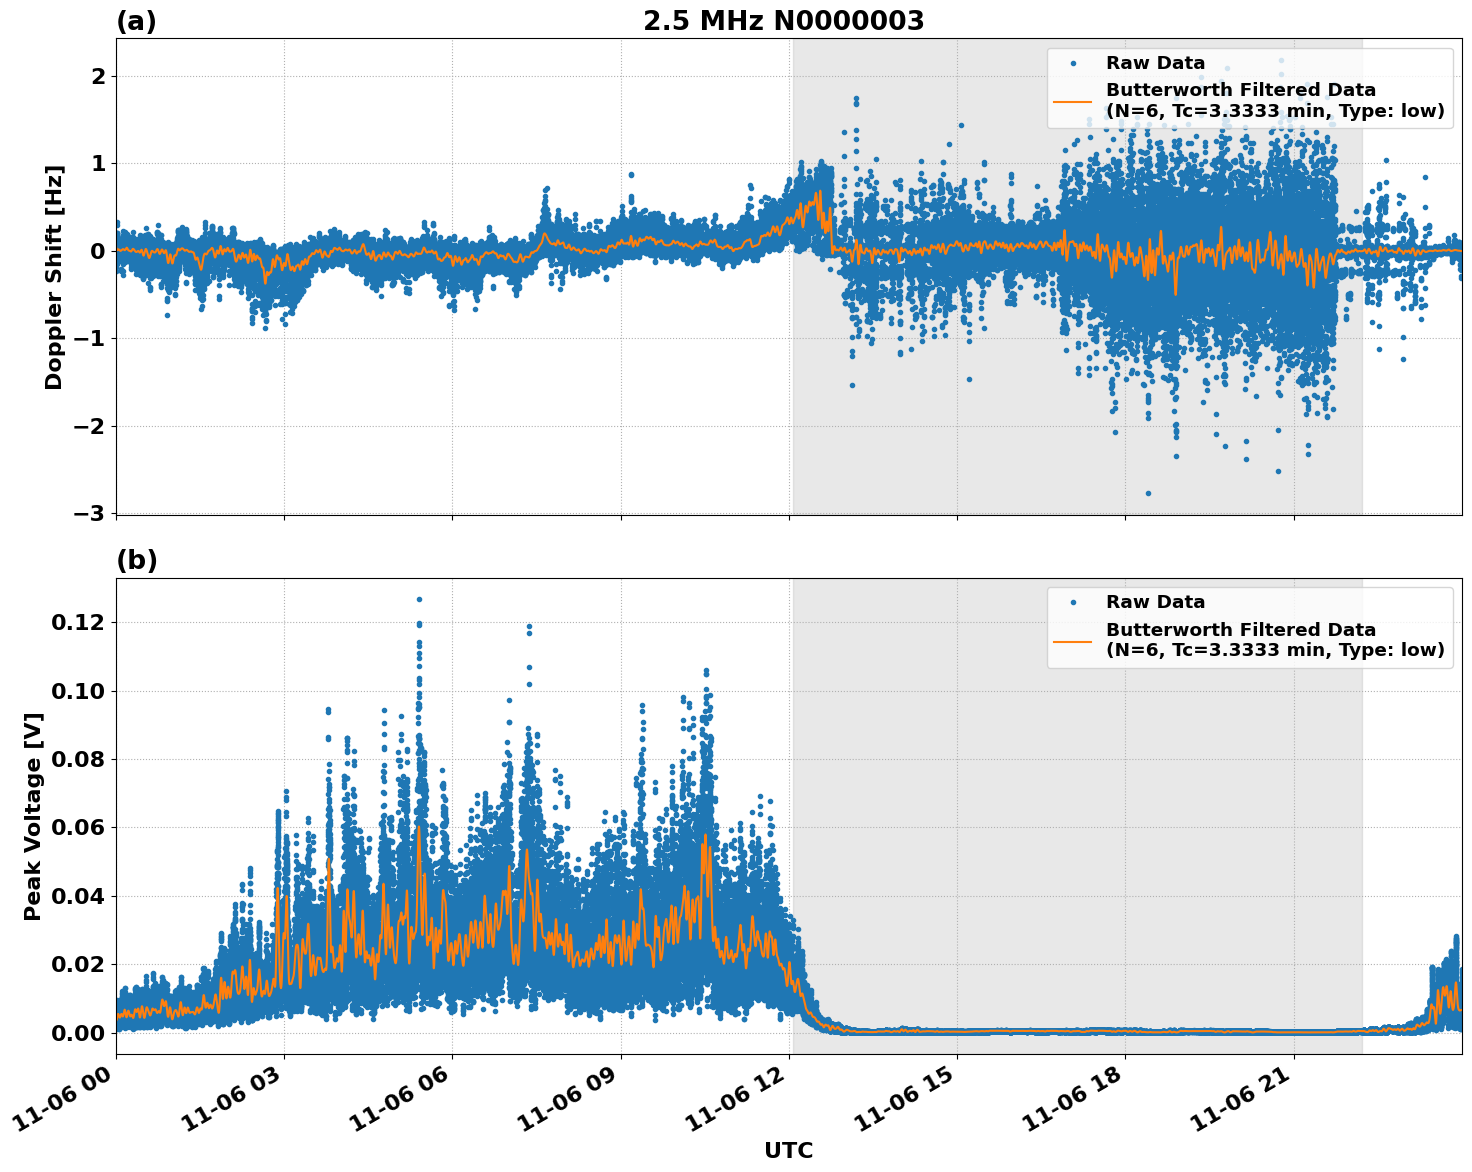
Task: Pick the "11-06 21" x-axis tick label
Action: click(x=1236, y=1101)
